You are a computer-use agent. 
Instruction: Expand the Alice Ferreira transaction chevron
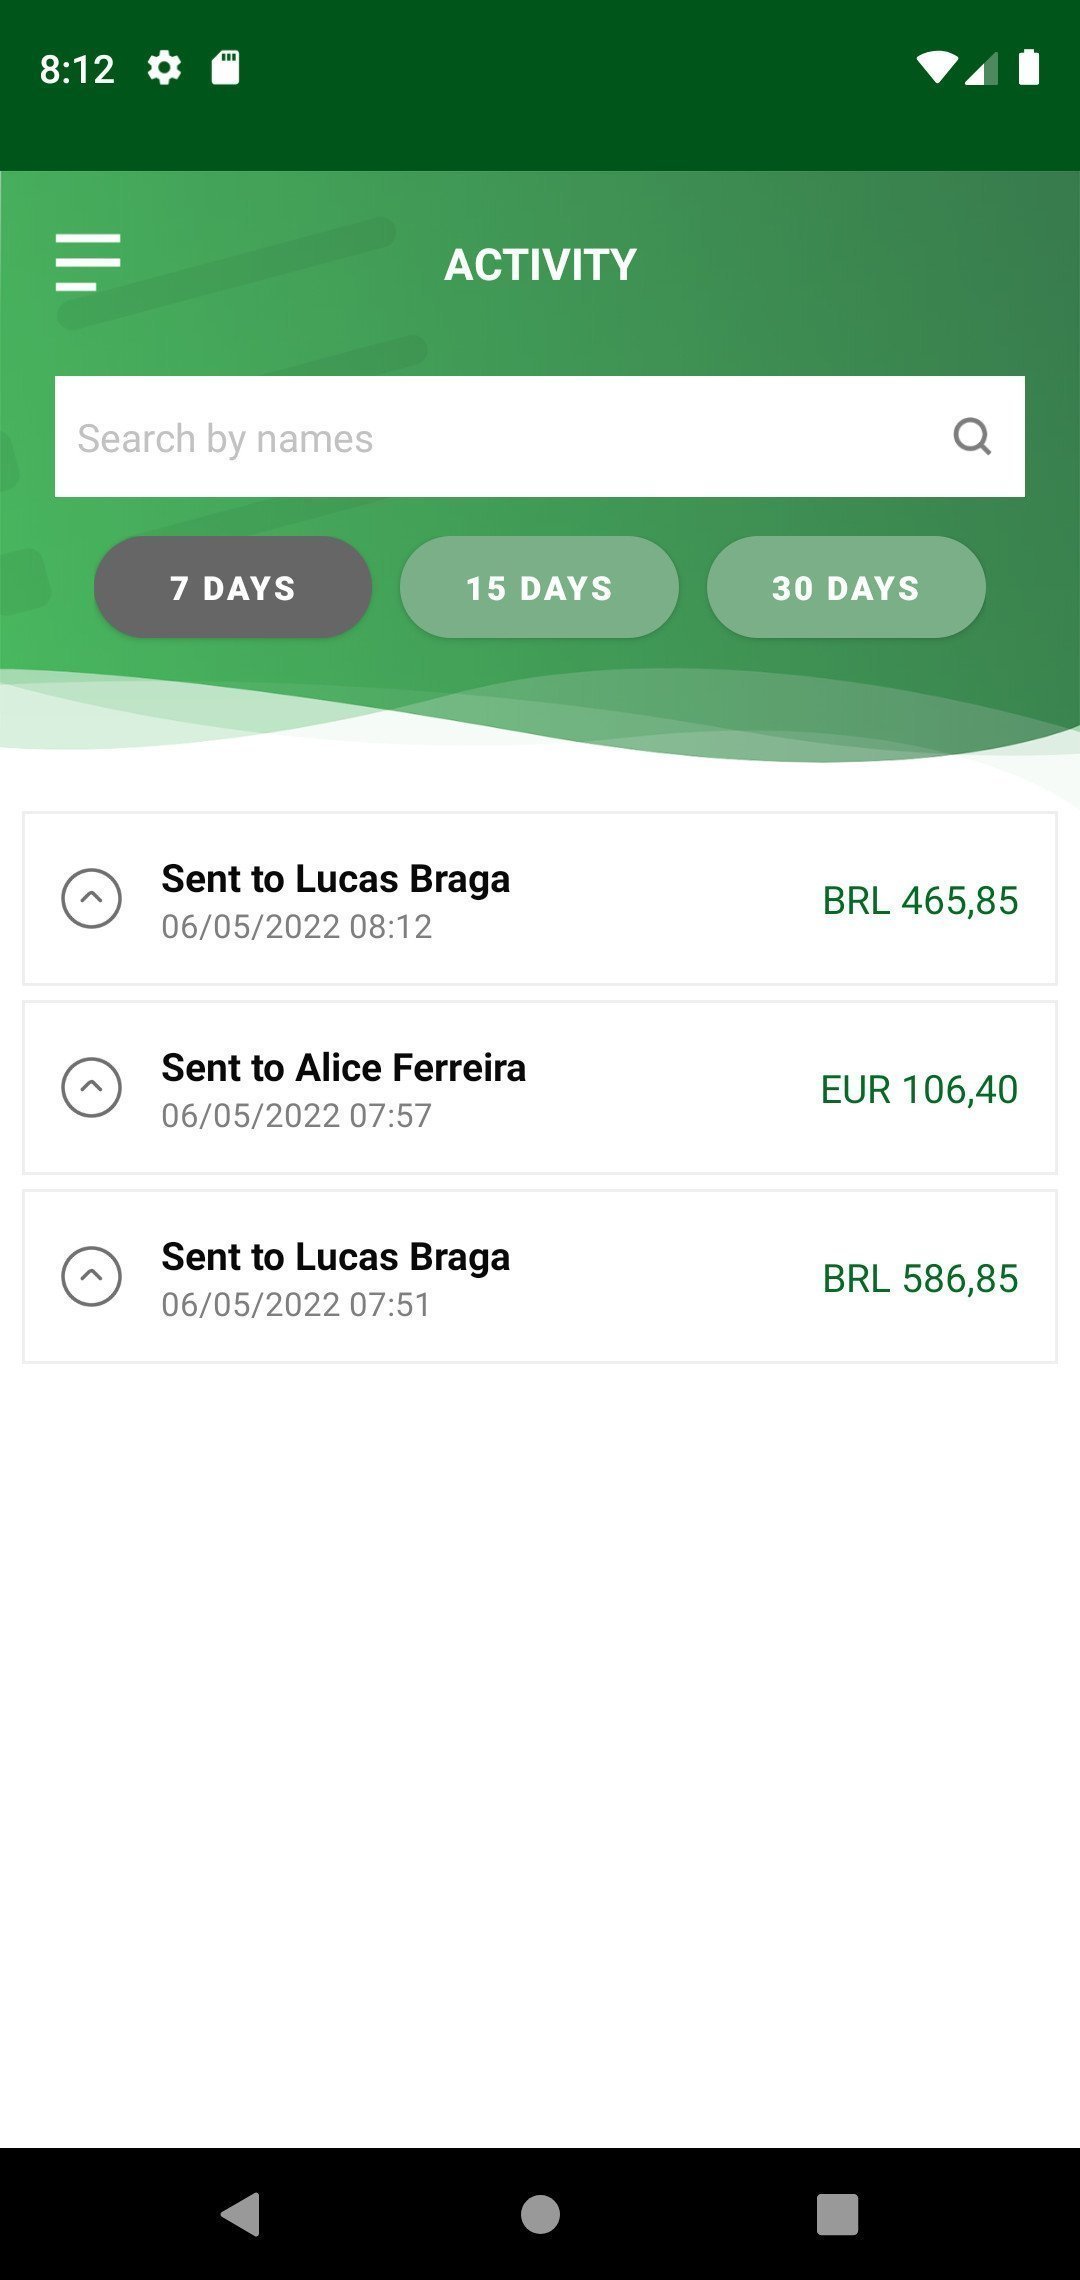pos(91,1087)
